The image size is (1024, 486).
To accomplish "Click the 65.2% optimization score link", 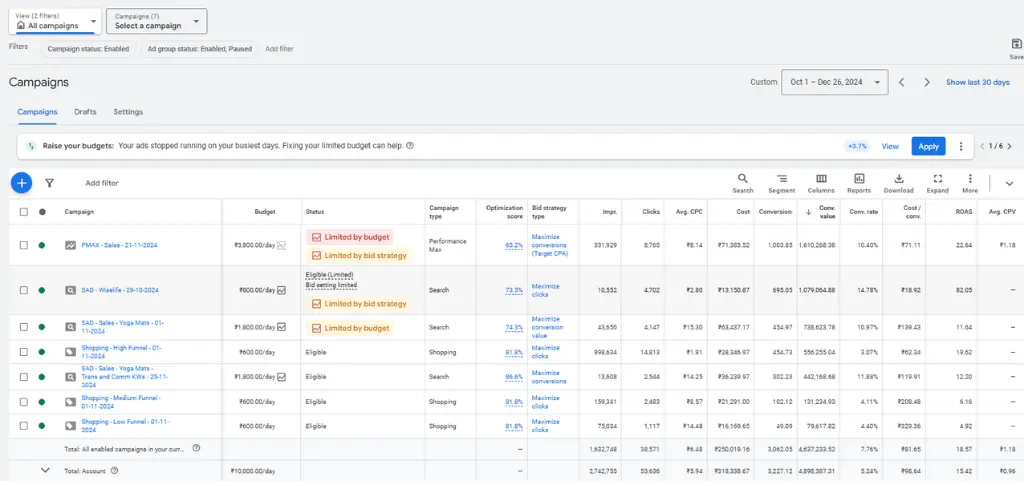I will [514, 246].
